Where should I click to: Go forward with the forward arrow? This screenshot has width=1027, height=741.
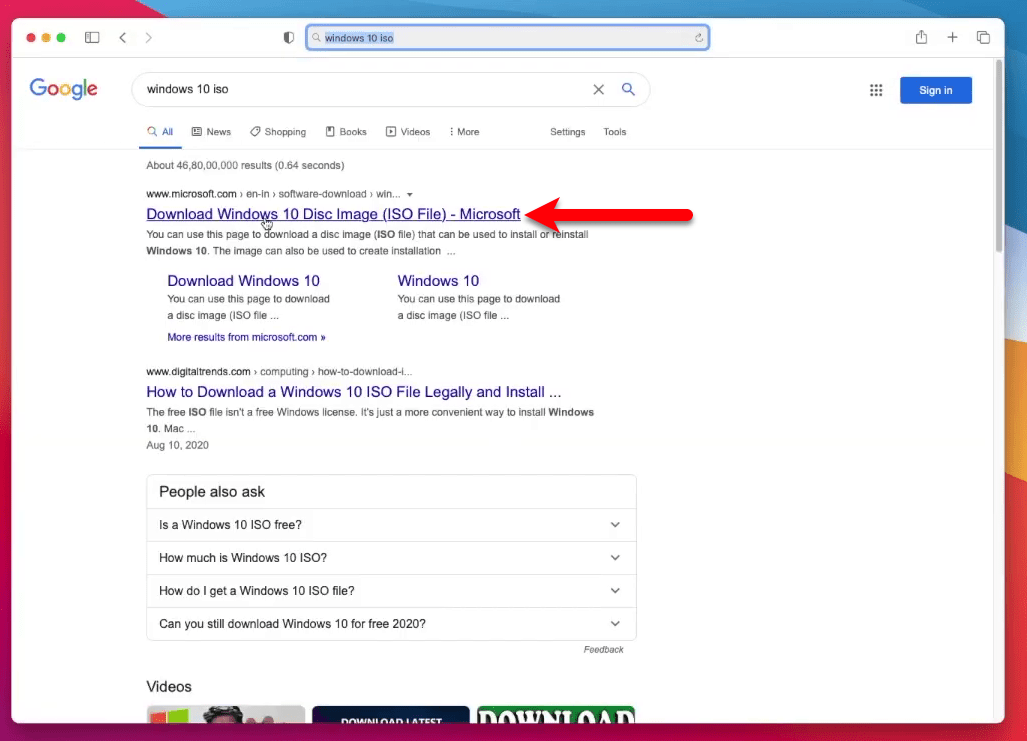[149, 37]
